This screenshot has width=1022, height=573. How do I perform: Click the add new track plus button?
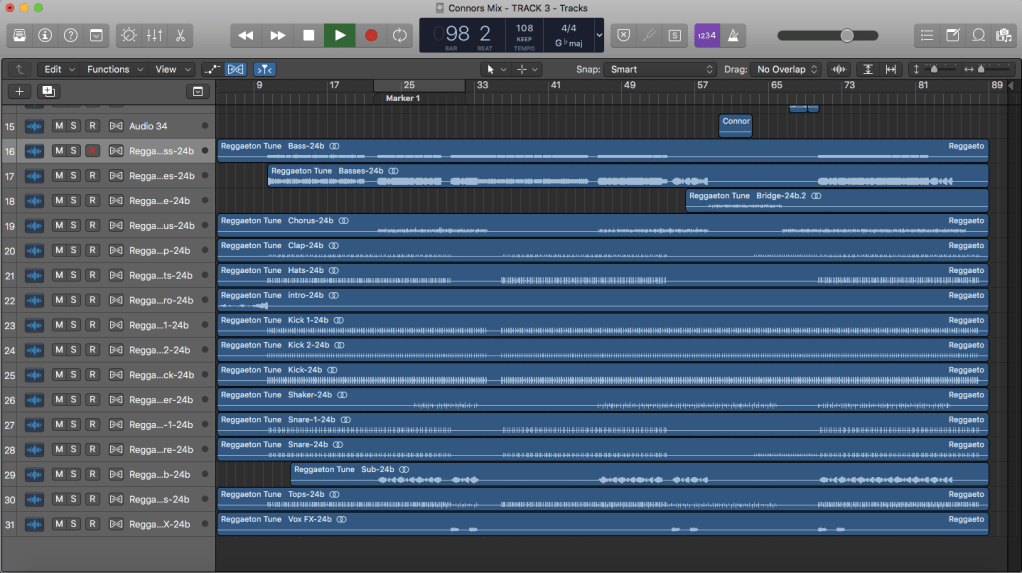tap(20, 91)
